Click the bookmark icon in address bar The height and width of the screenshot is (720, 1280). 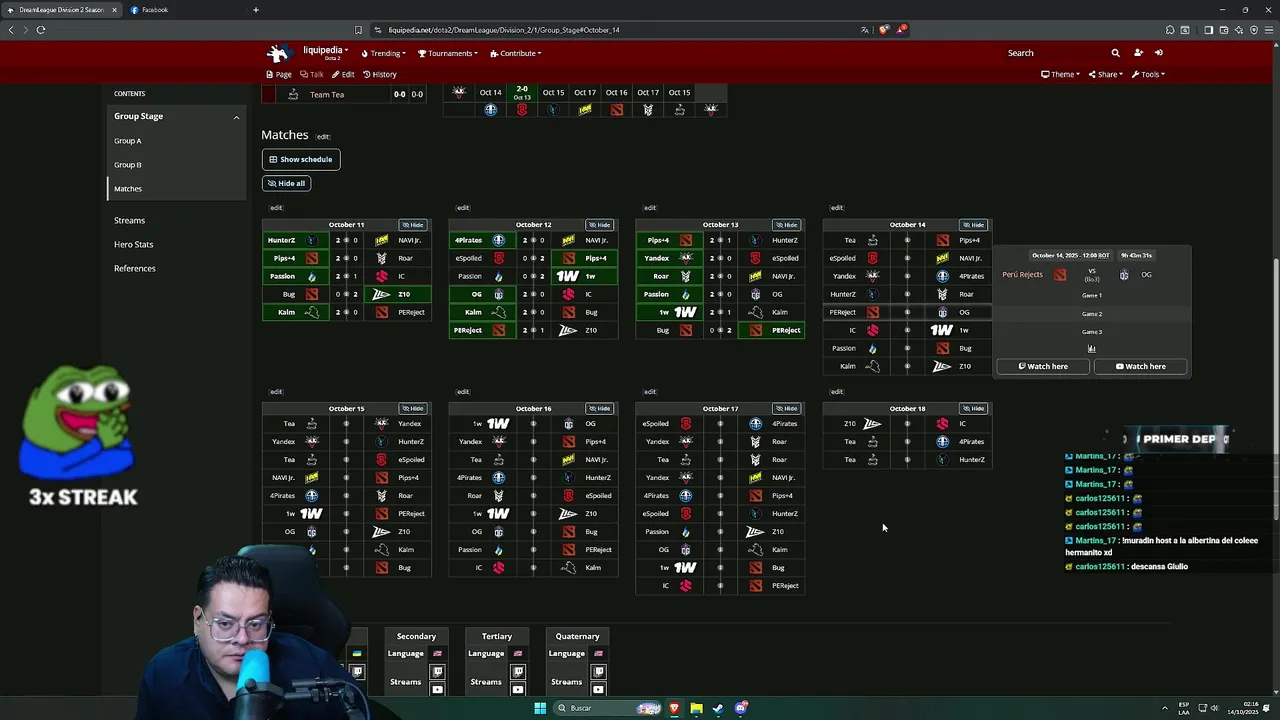(x=358, y=30)
